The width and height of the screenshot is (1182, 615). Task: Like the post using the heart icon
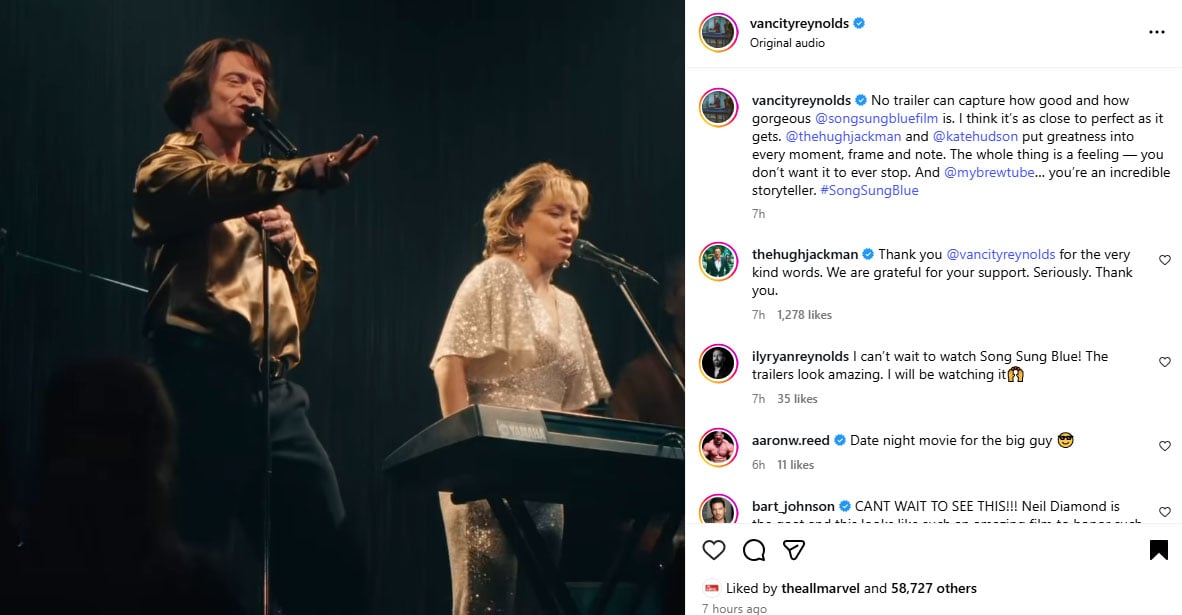tap(714, 550)
